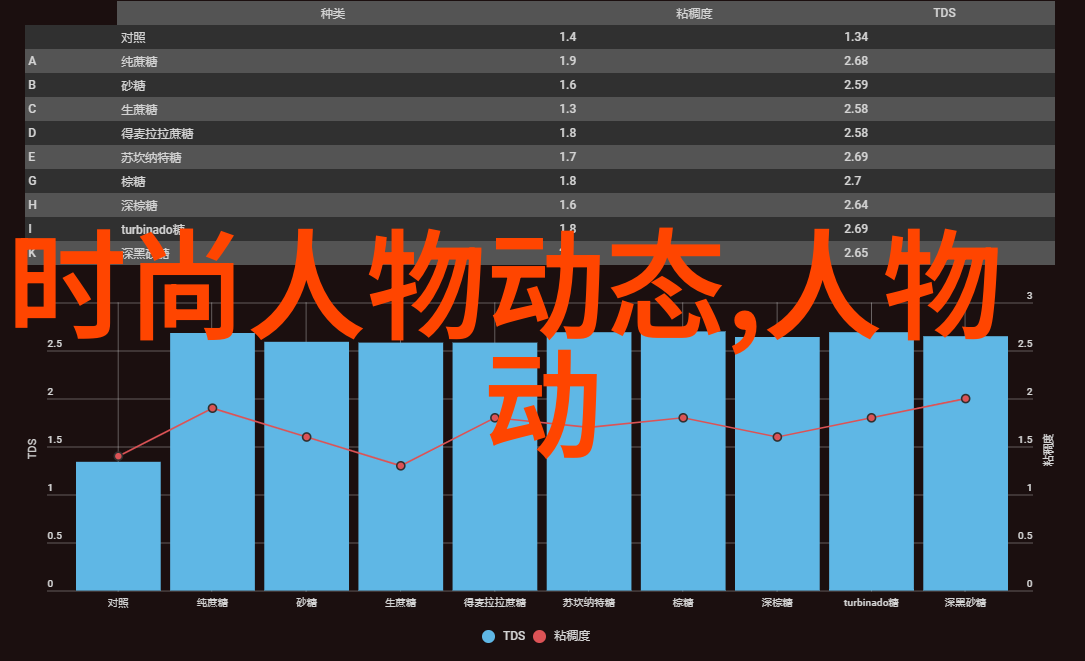Click the blue TDS bar for 砂糖

coord(307,466)
